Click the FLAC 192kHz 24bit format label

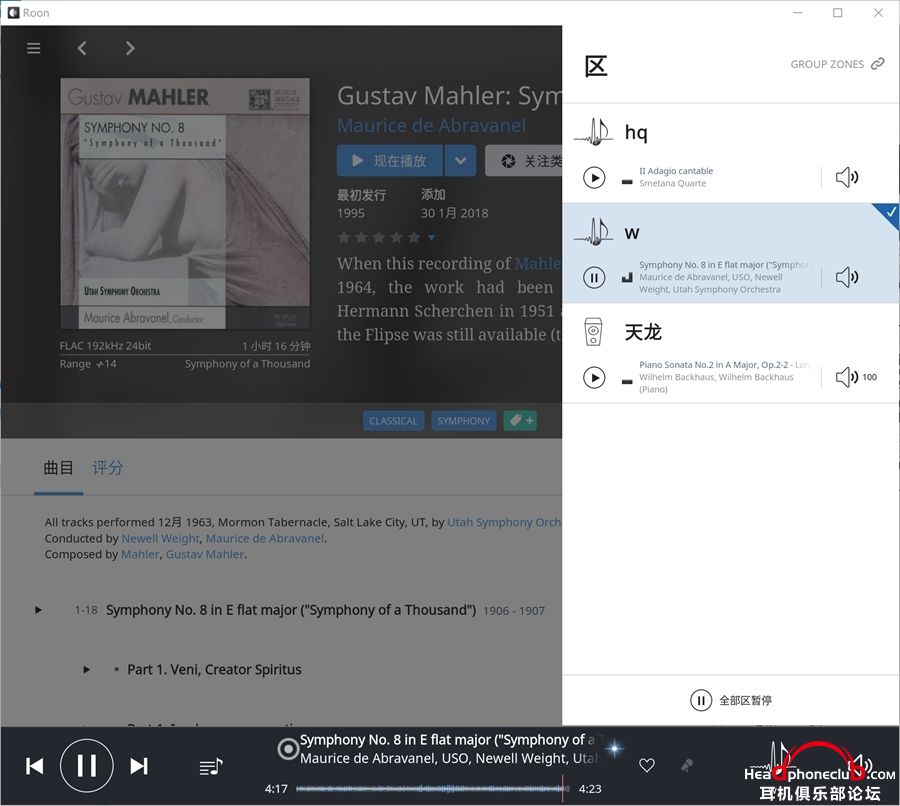click(106, 346)
